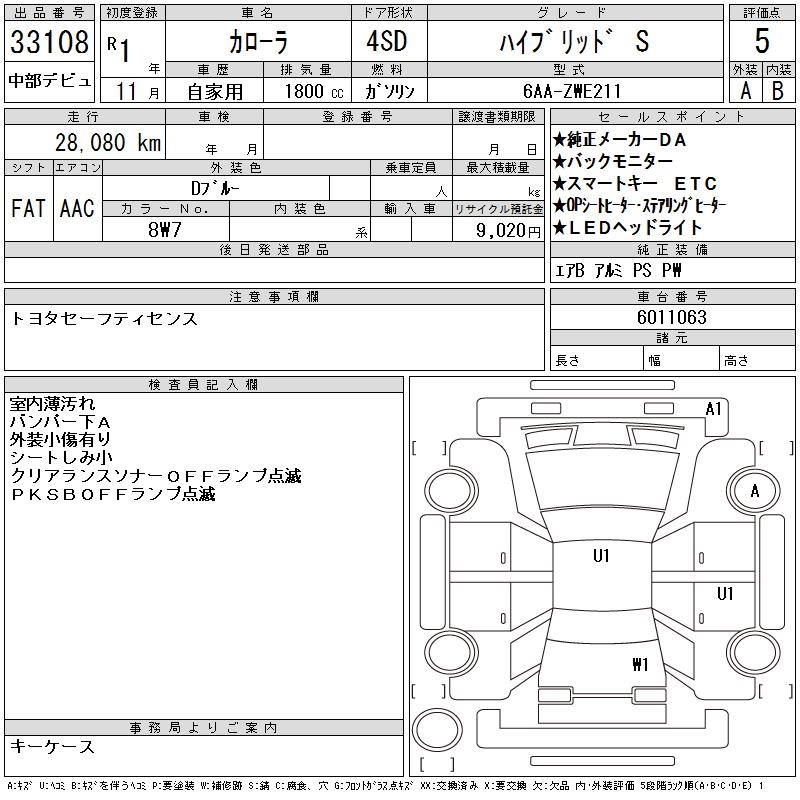Select sales point 純正メーカーDA
The height and width of the screenshot is (800, 800).
[x=619, y=139]
